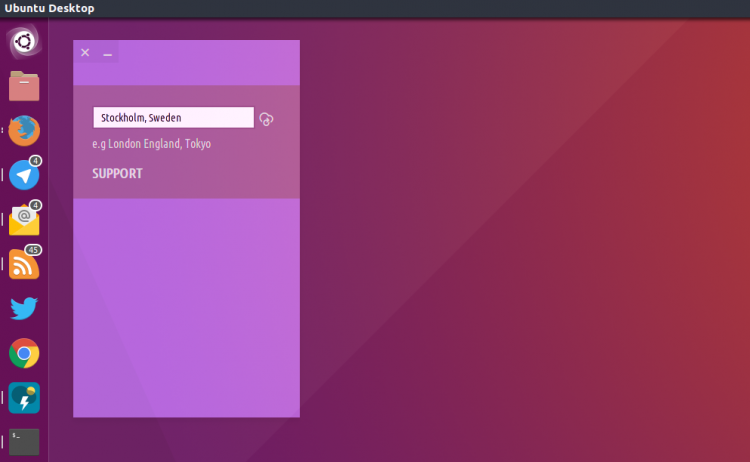Launch Firefox from the dock

pos(24,131)
